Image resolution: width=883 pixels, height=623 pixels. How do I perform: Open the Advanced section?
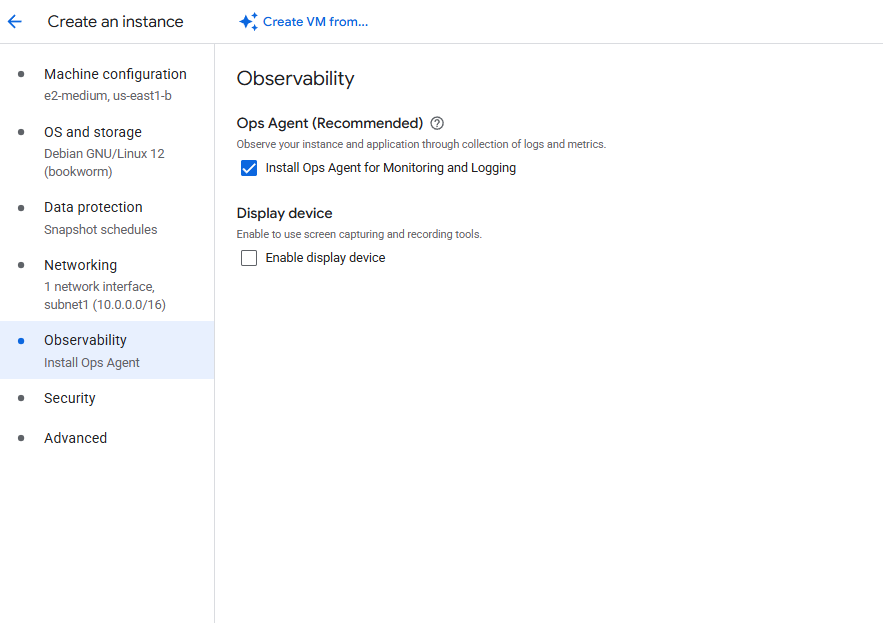pos(75,438)
